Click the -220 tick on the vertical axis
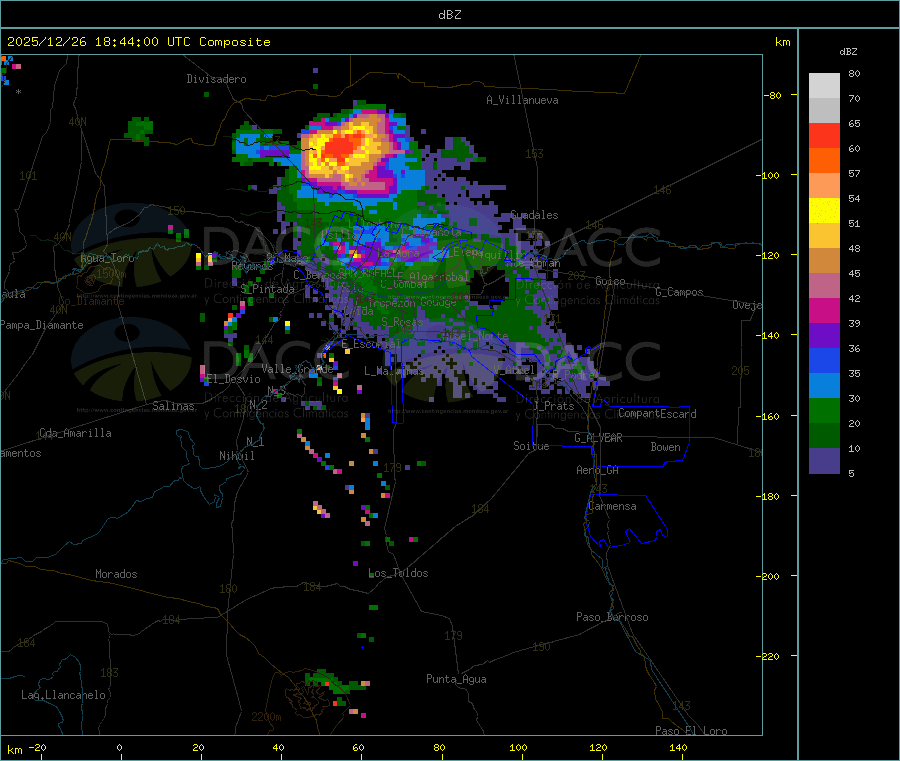Screen dimensions: 900x761 tap(770, 657)
